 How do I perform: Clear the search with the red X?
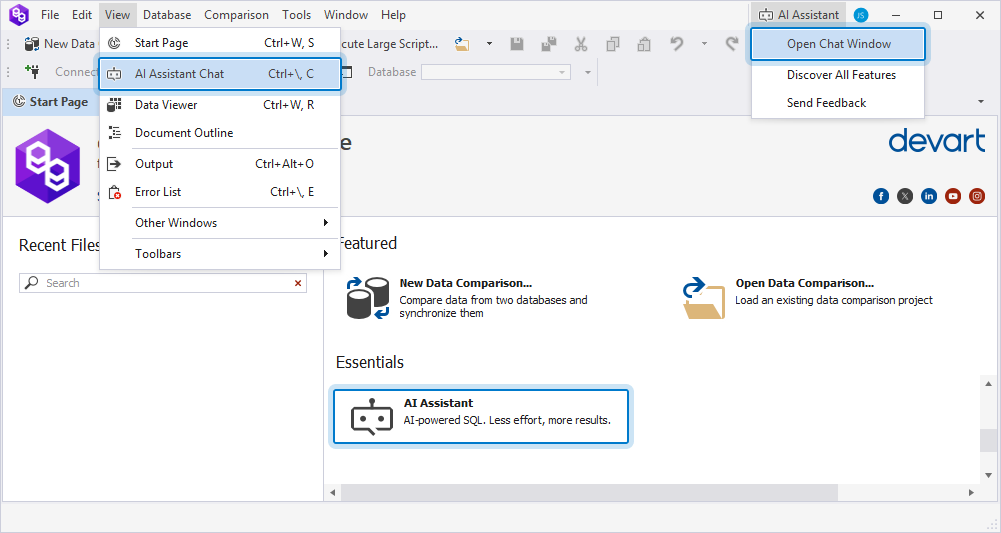point(297,283)
